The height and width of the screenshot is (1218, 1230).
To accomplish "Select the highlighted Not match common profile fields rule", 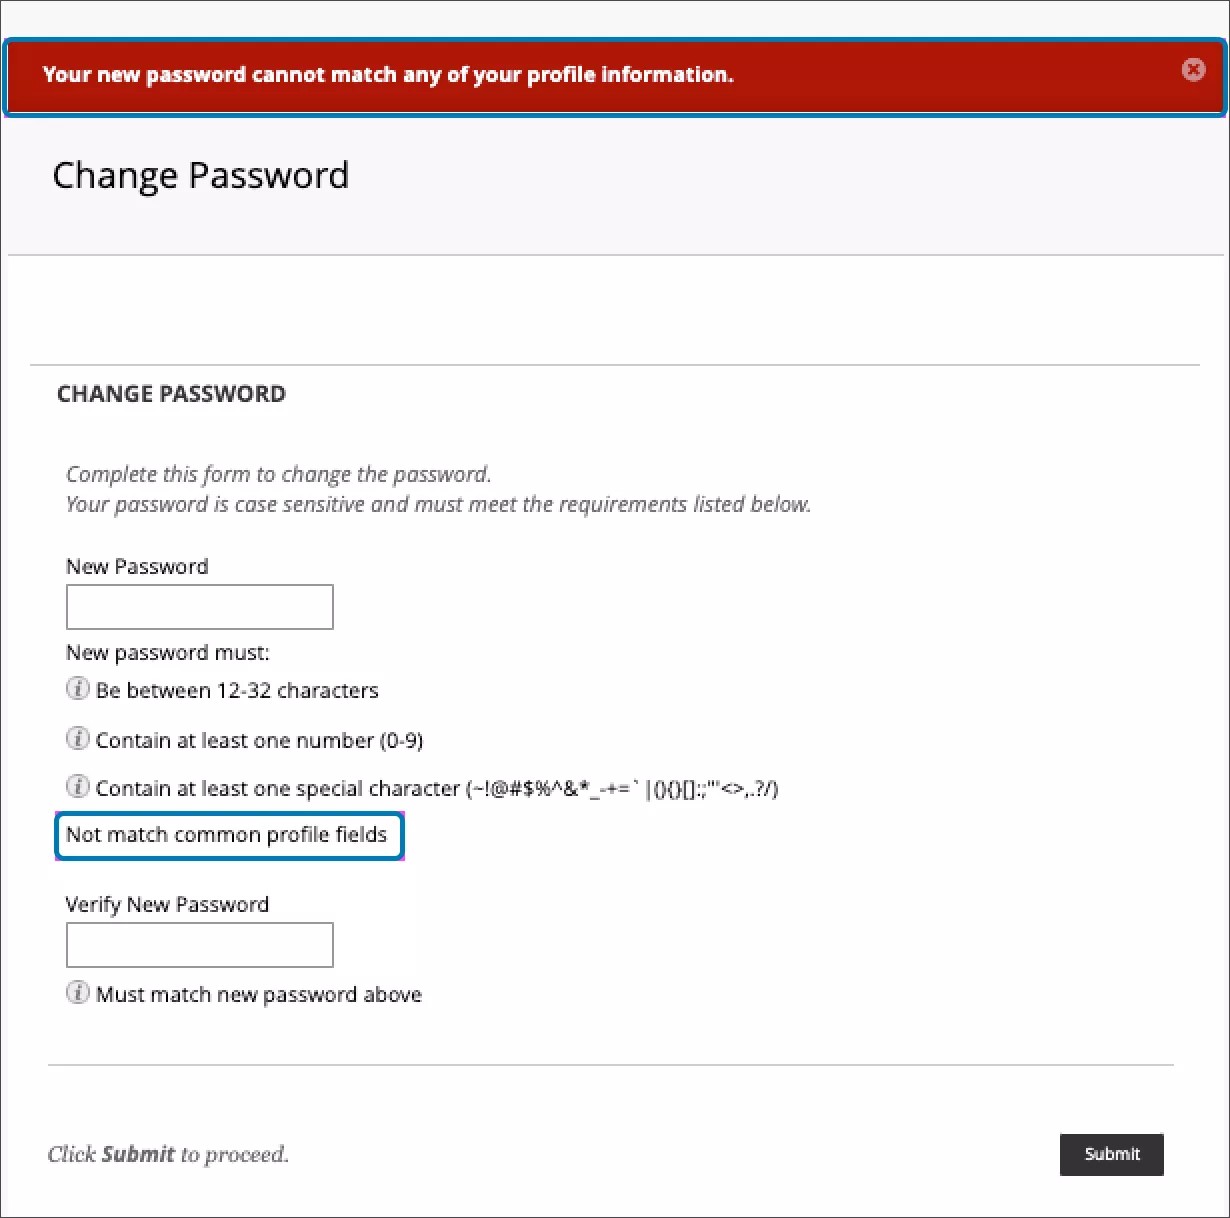I will (x=227, y=834).
